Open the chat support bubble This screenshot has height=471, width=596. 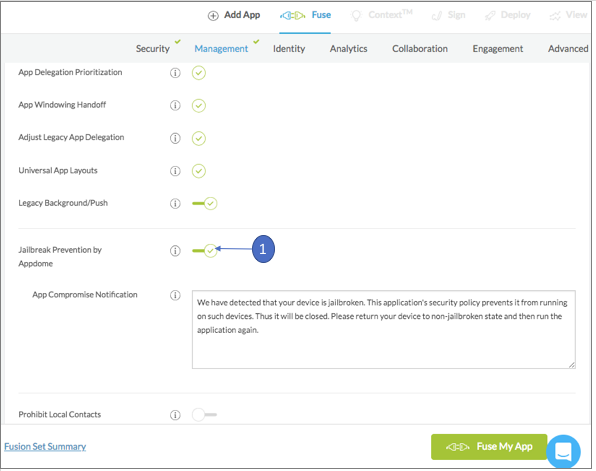tap(563, 452)
